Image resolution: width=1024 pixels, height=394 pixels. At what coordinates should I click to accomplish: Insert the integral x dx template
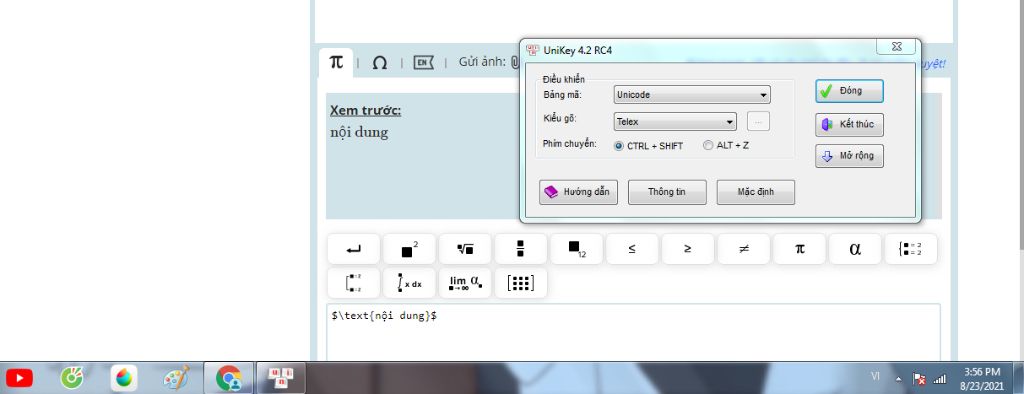pos(409,283)
